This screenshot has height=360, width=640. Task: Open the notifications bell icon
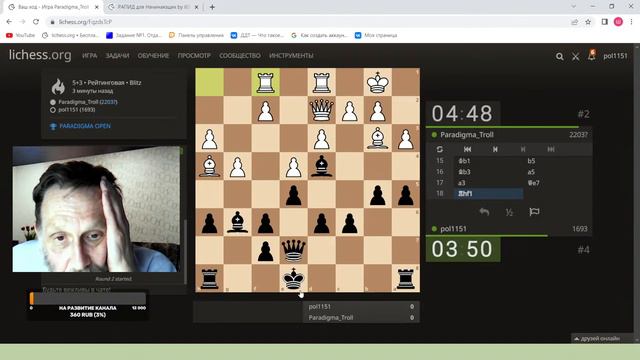[591, 55]
